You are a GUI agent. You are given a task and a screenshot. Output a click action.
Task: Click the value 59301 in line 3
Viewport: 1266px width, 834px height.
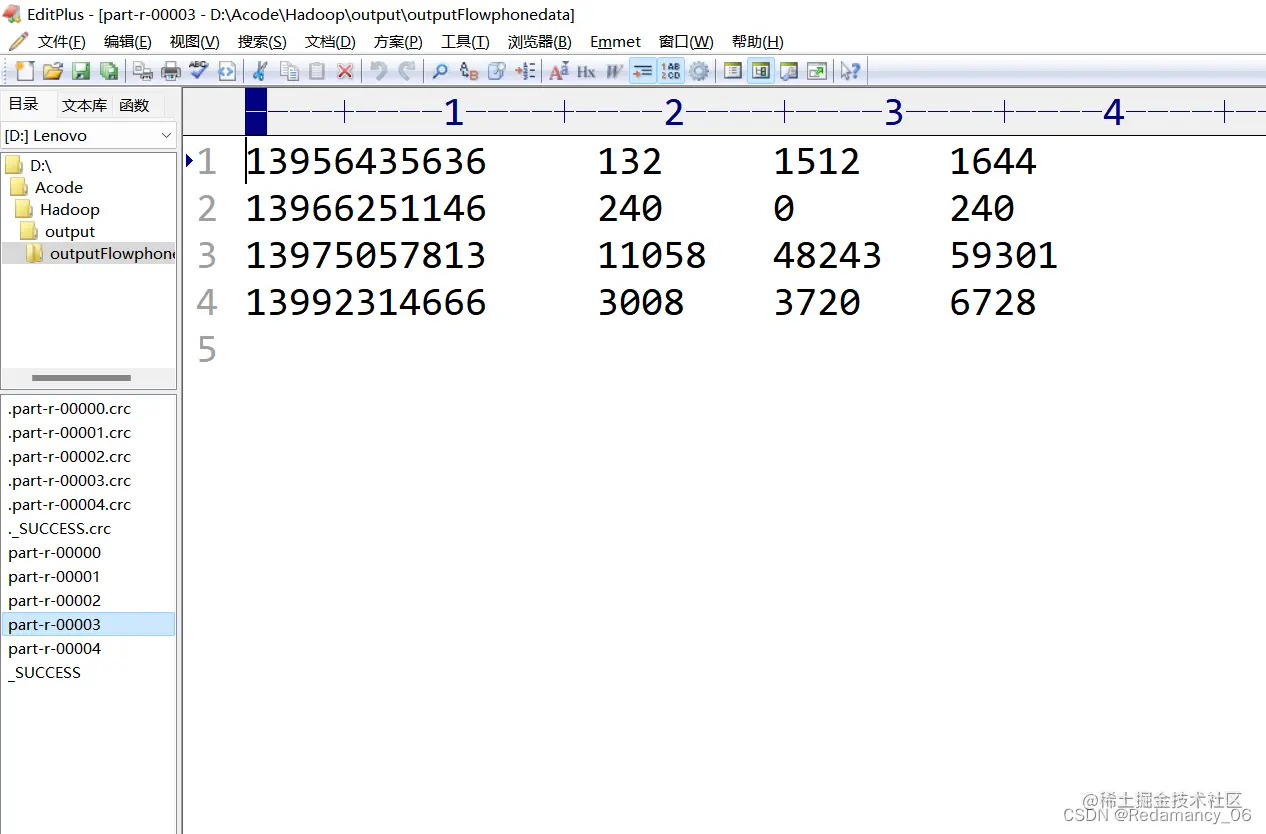click(1003, 256)
